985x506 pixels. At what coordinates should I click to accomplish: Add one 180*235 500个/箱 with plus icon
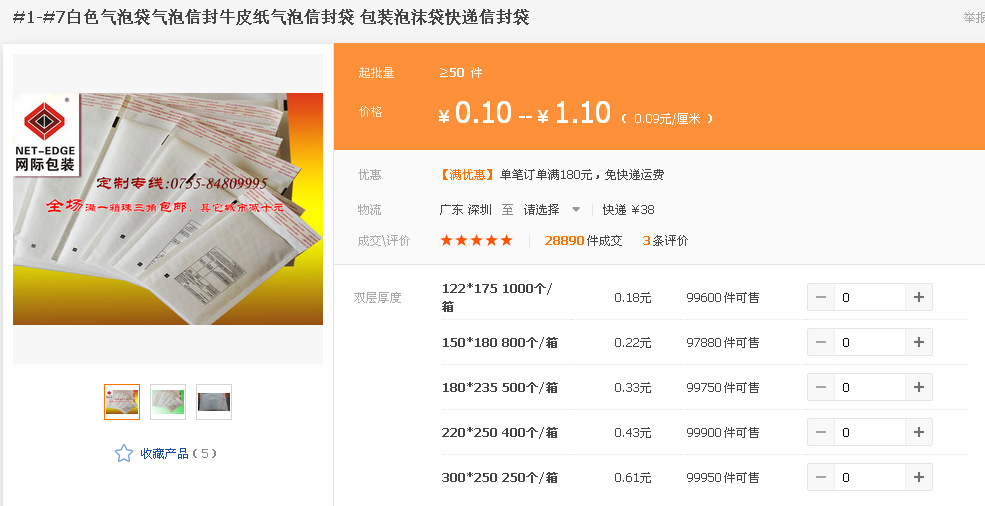pyautogui.click(x=918, y=387)
